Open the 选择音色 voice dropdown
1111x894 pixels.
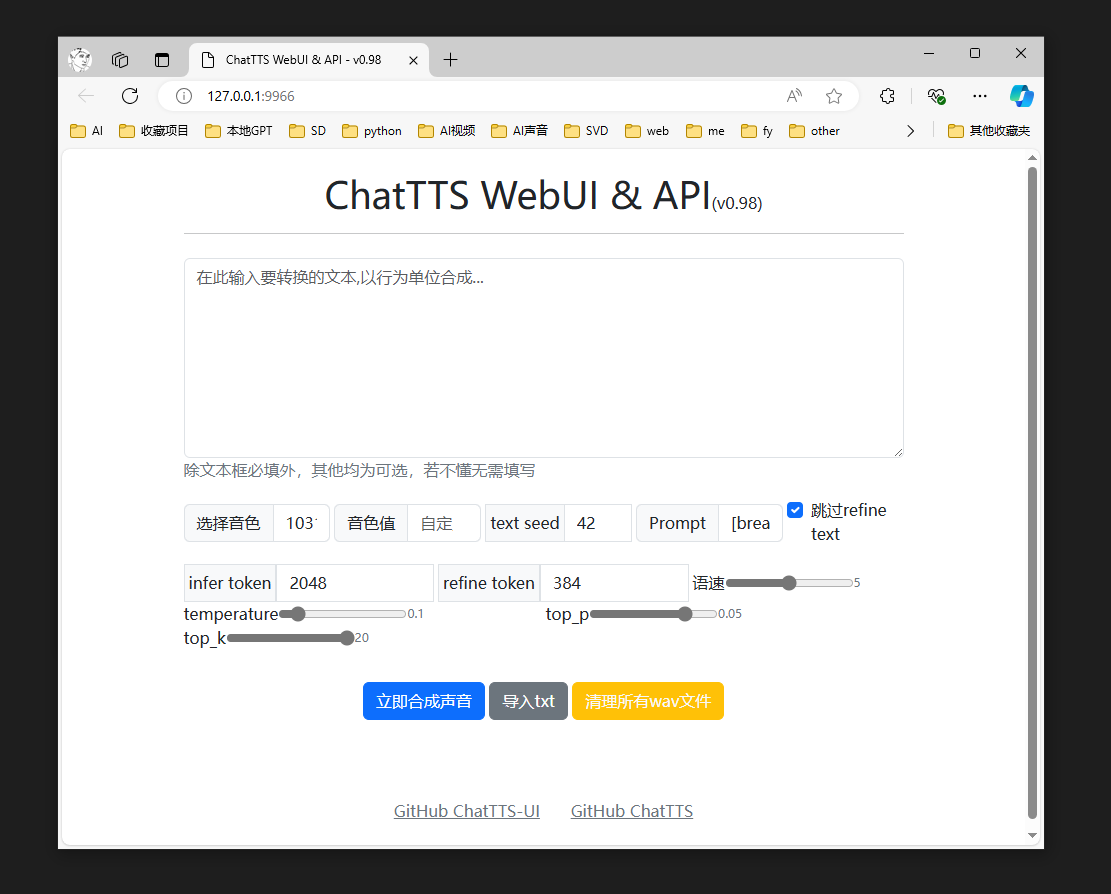click(x=301, y=524)
